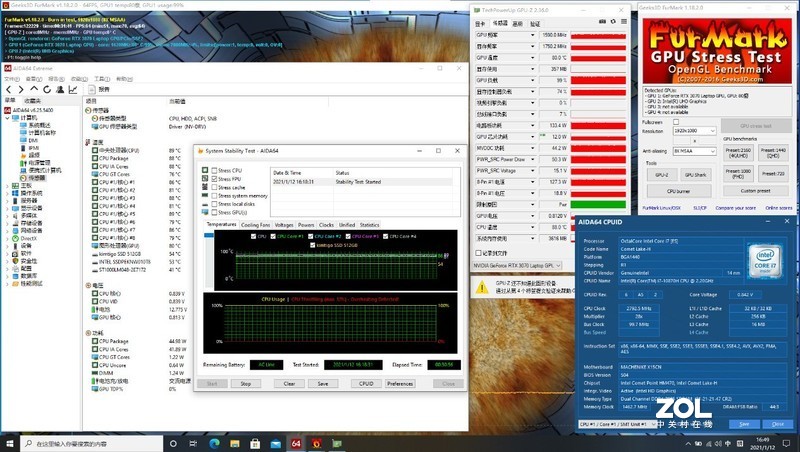This screenshot has height=452, width=800.
Task: Click the Clear button in Stability Test
Action: tap(289, 384)
